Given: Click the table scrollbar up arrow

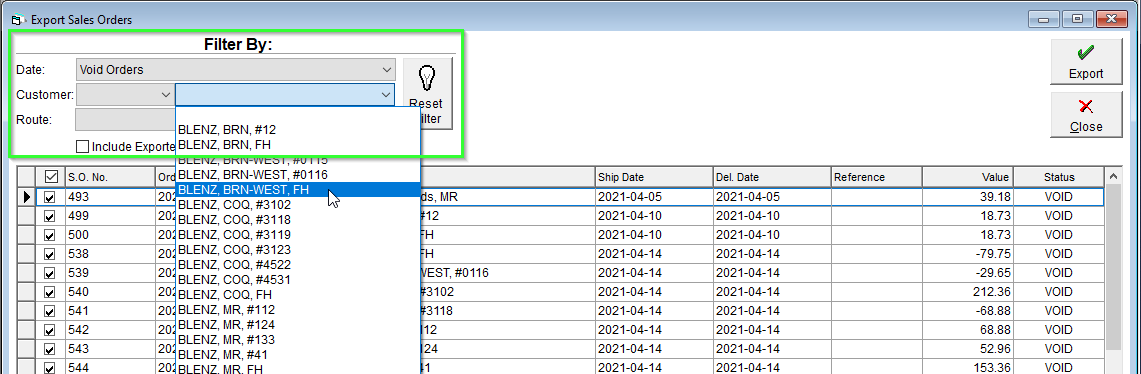Looking at the screenshot, I should (1112, 176).
